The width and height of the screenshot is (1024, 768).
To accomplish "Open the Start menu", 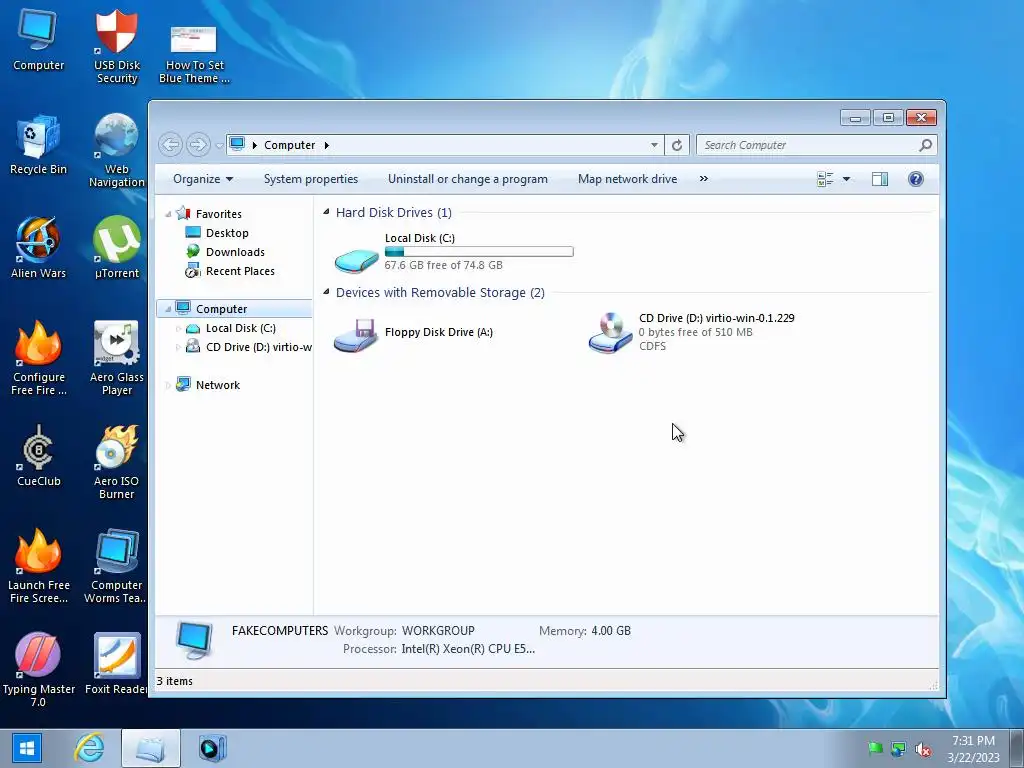I will [27, 748].
